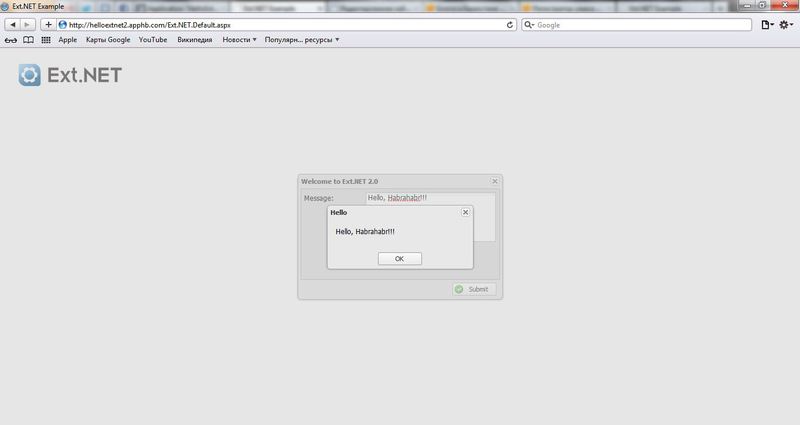Click the Hello, Habrahabr!!! dialog text

point(365,232)
